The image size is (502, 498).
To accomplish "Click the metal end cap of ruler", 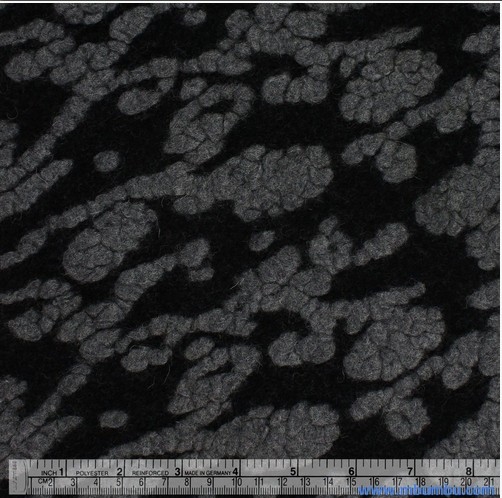I will [18, 477].
